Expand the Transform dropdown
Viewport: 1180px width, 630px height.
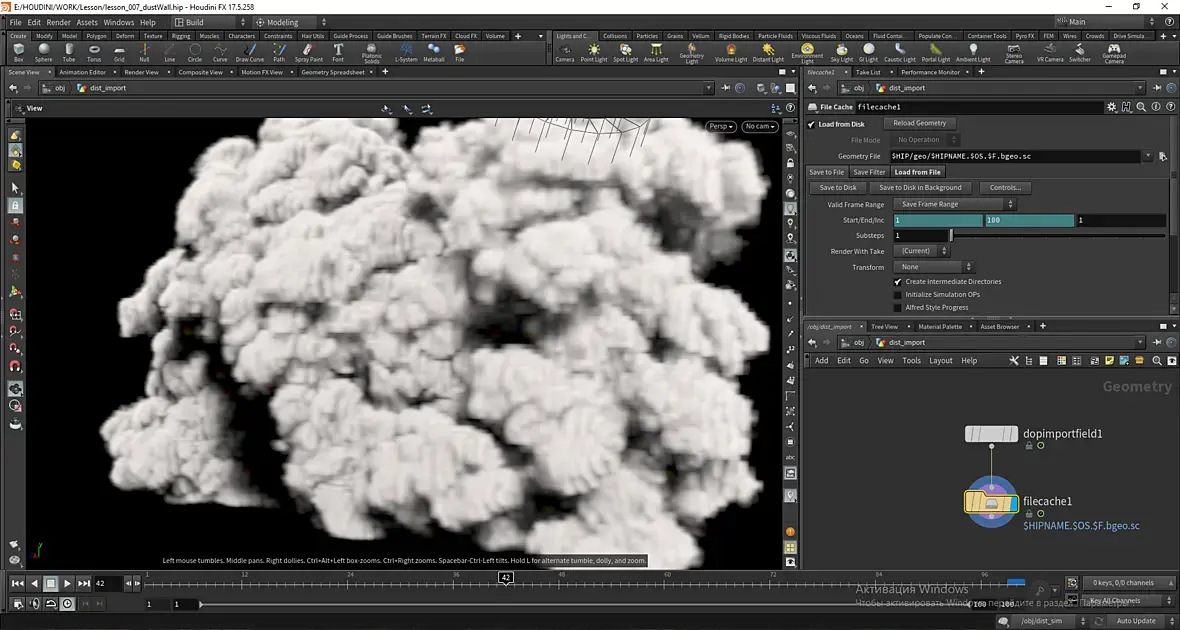[x=933, y=267]
